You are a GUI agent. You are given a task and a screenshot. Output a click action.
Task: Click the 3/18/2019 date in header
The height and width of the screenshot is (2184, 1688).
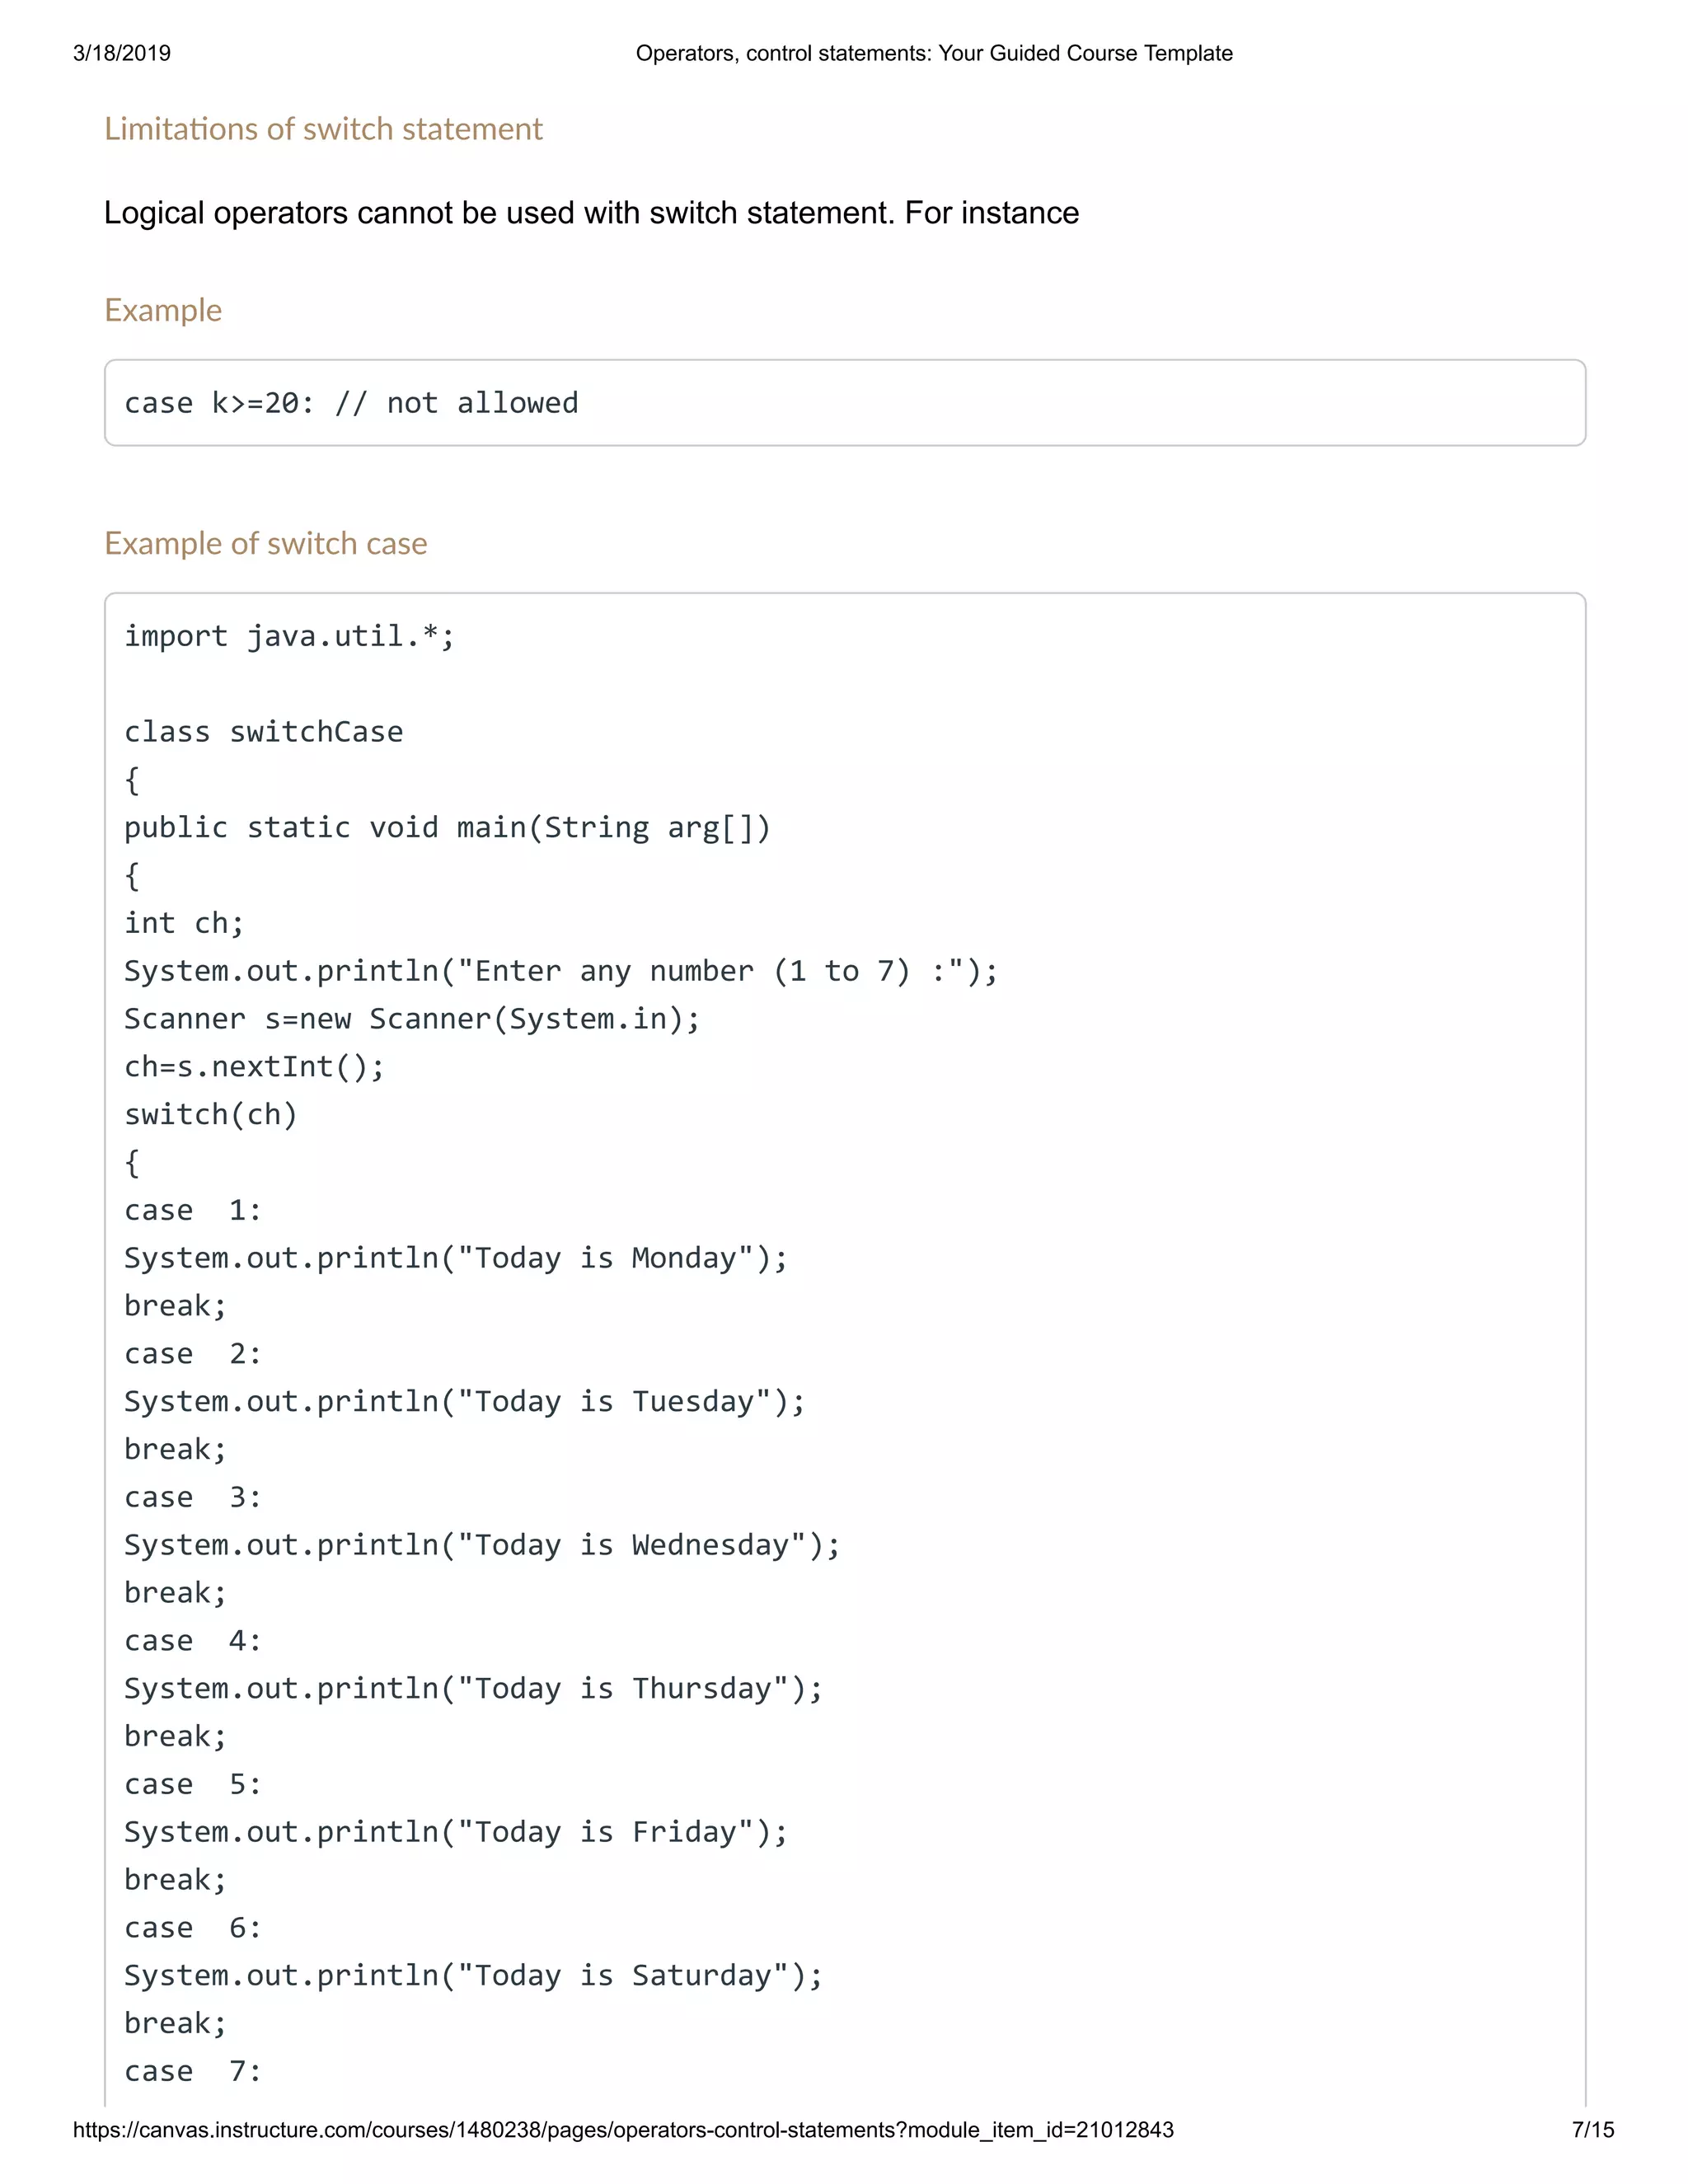tap(122, 53)
